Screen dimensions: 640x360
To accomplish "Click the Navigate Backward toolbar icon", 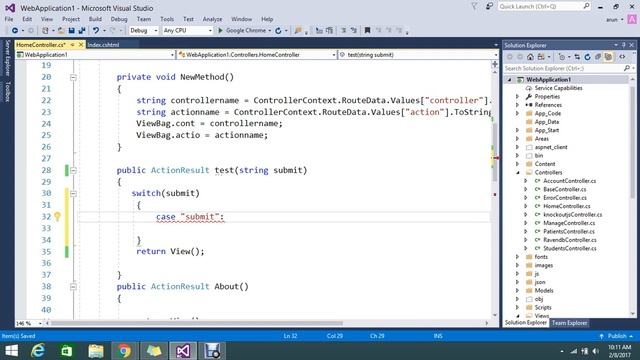I will click(x=15, y=31).
